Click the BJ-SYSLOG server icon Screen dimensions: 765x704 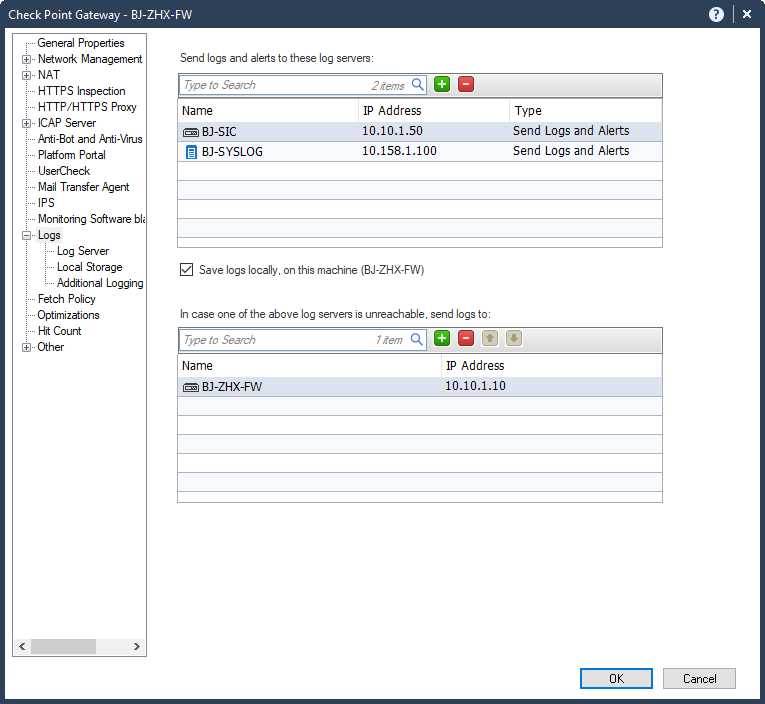point(191,152)
